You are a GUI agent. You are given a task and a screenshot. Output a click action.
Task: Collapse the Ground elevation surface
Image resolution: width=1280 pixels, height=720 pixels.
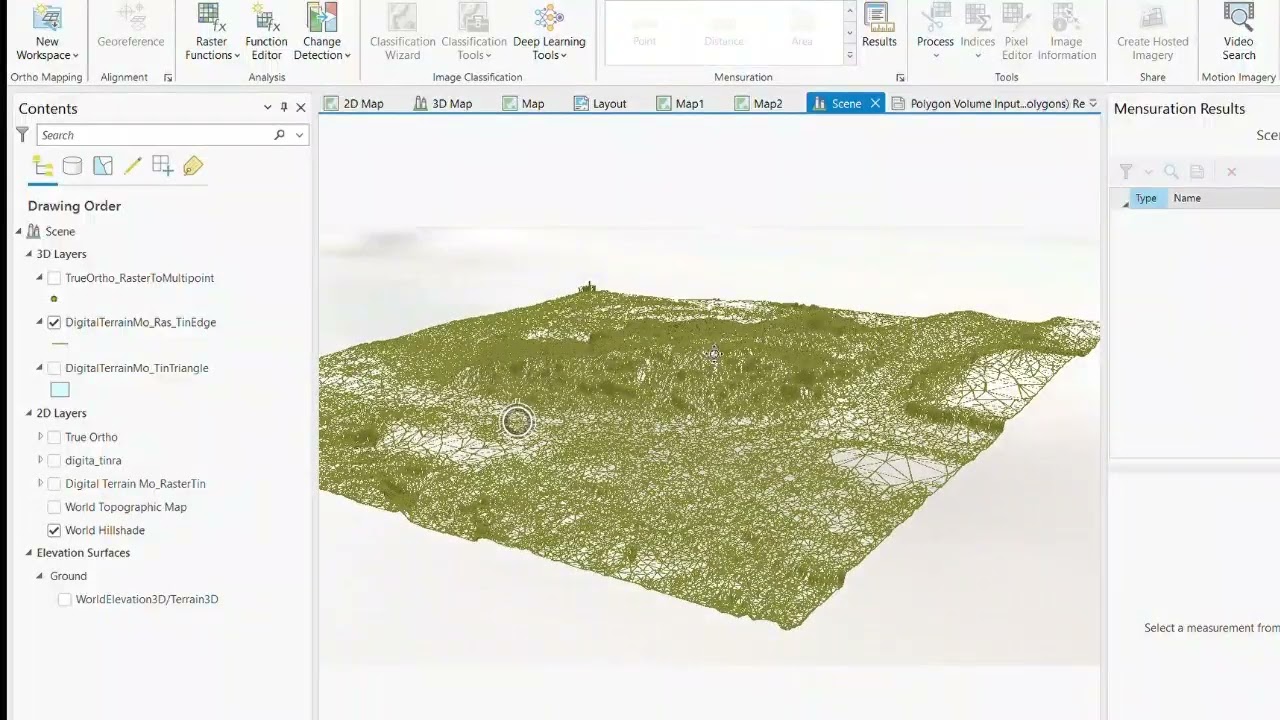[x=40, y=576]
